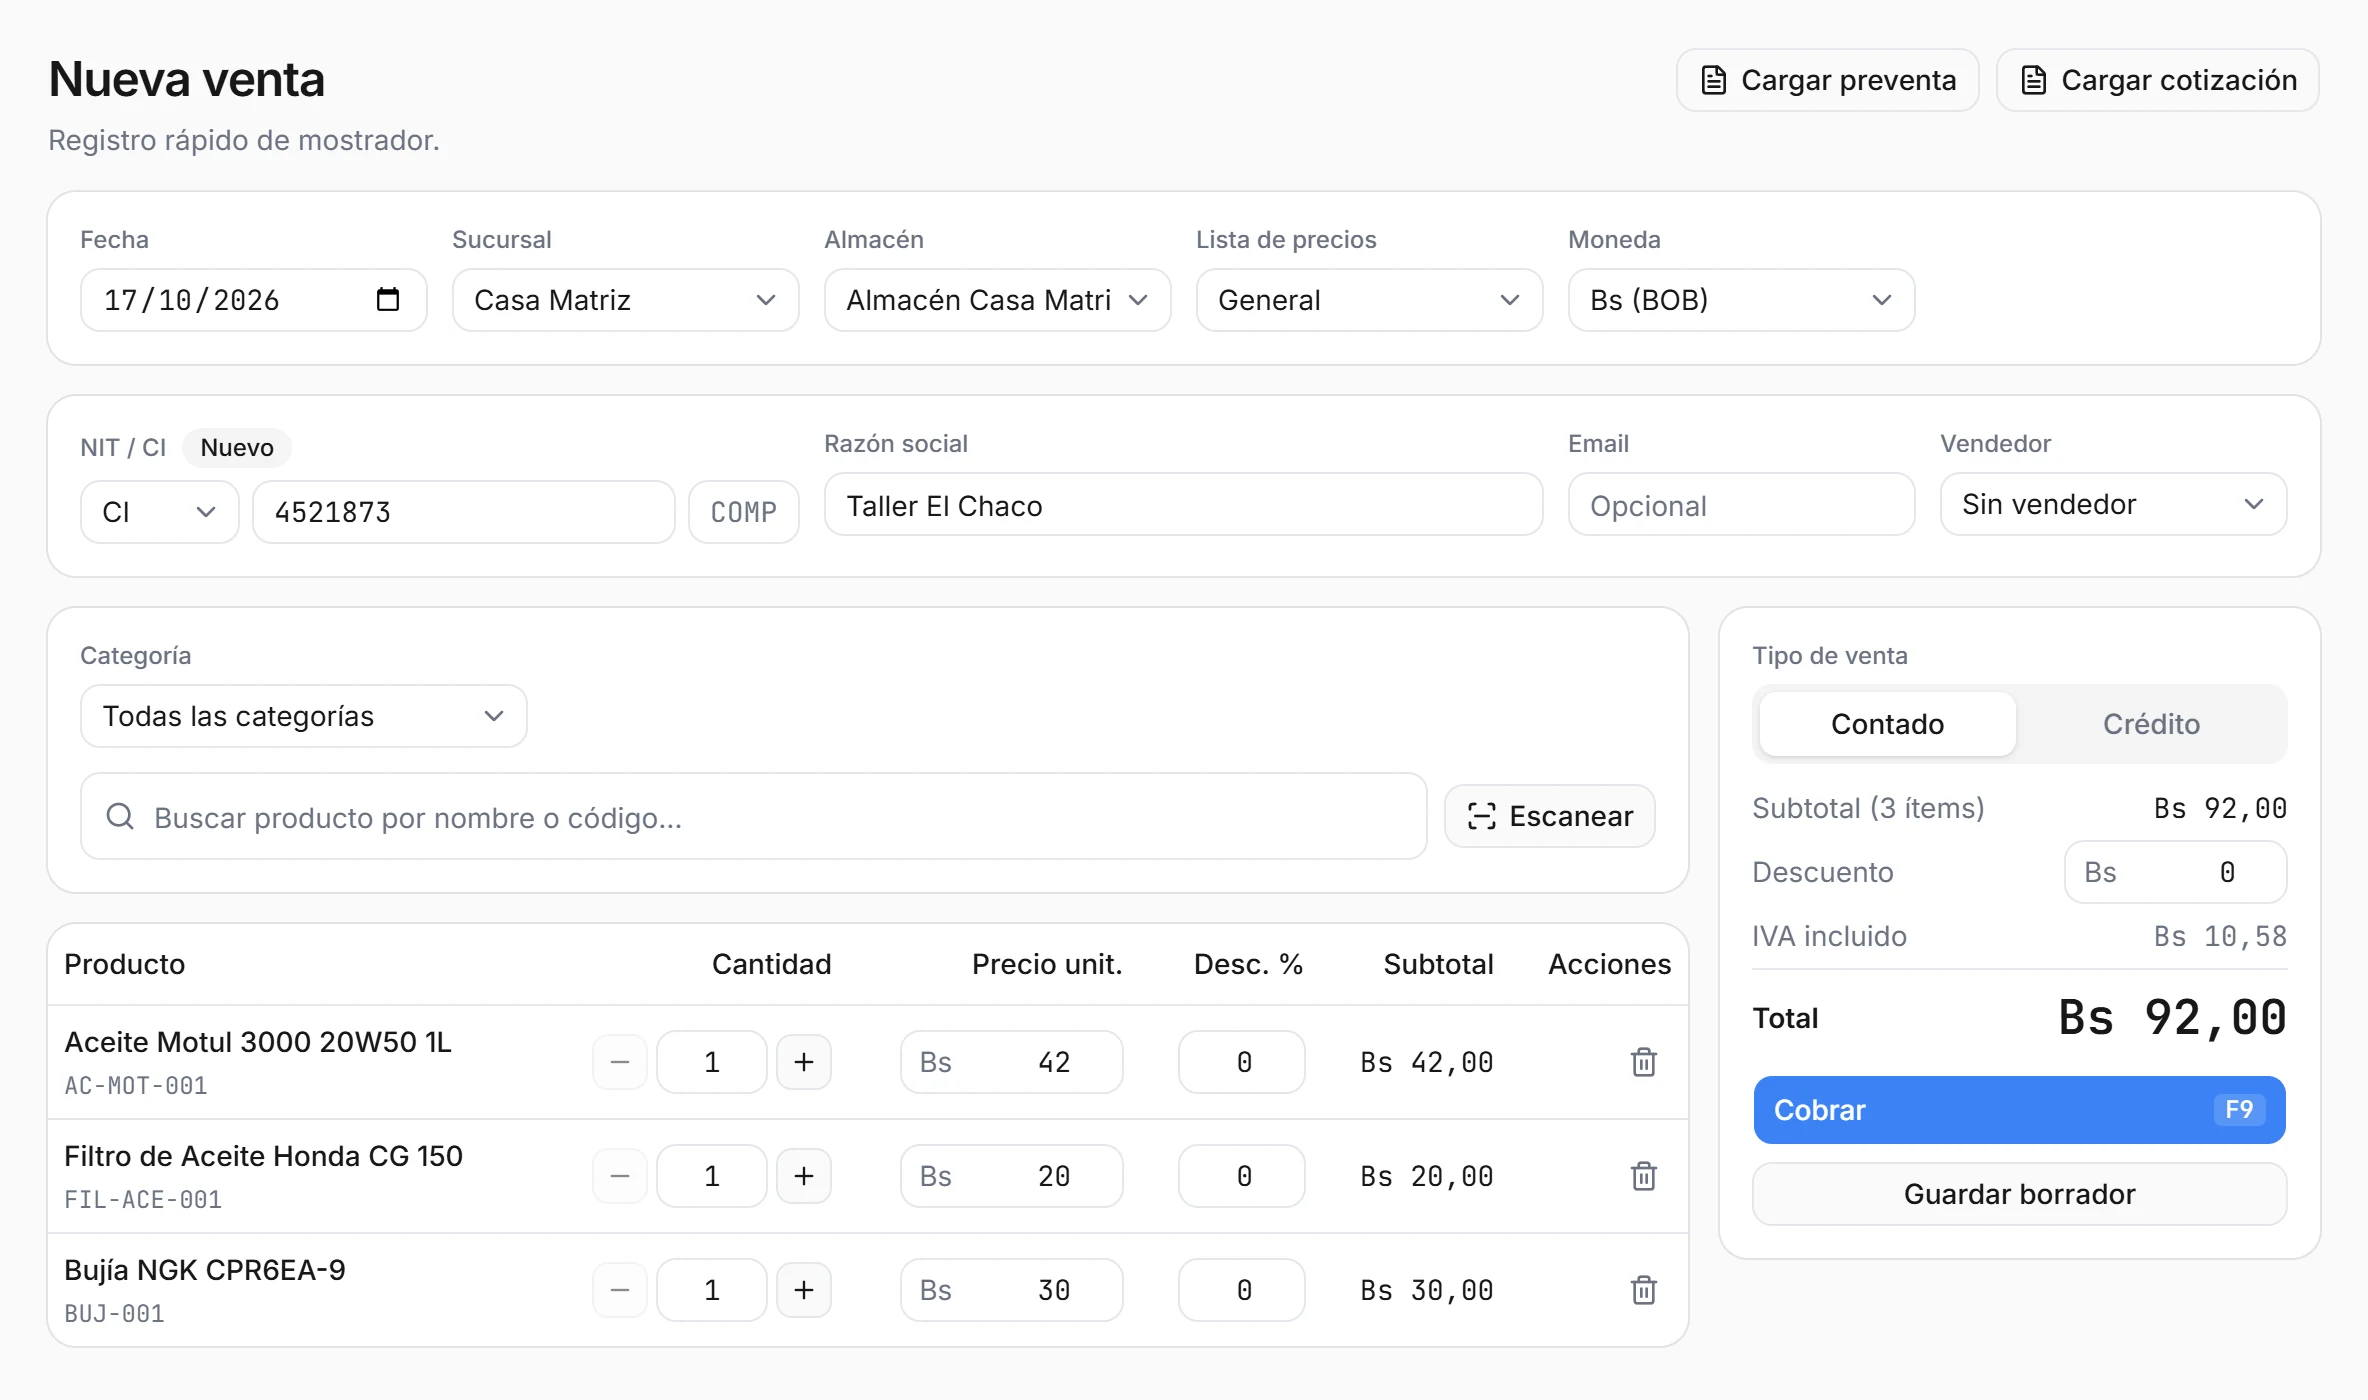Screen dimensions: 2368x1400
Task: Save the sale with Guardar borrador
Action: pyautogui.click(x=2019, y=1194)
